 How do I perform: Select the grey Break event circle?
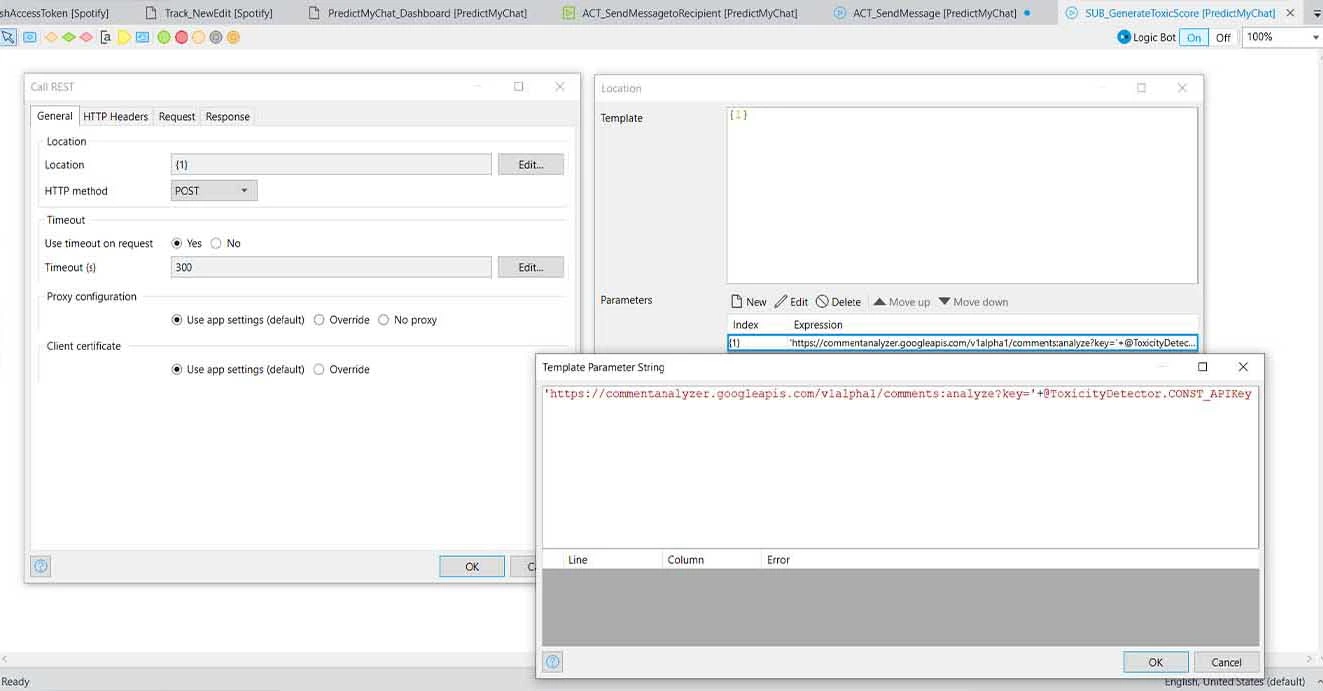click(x=215, y=37)
